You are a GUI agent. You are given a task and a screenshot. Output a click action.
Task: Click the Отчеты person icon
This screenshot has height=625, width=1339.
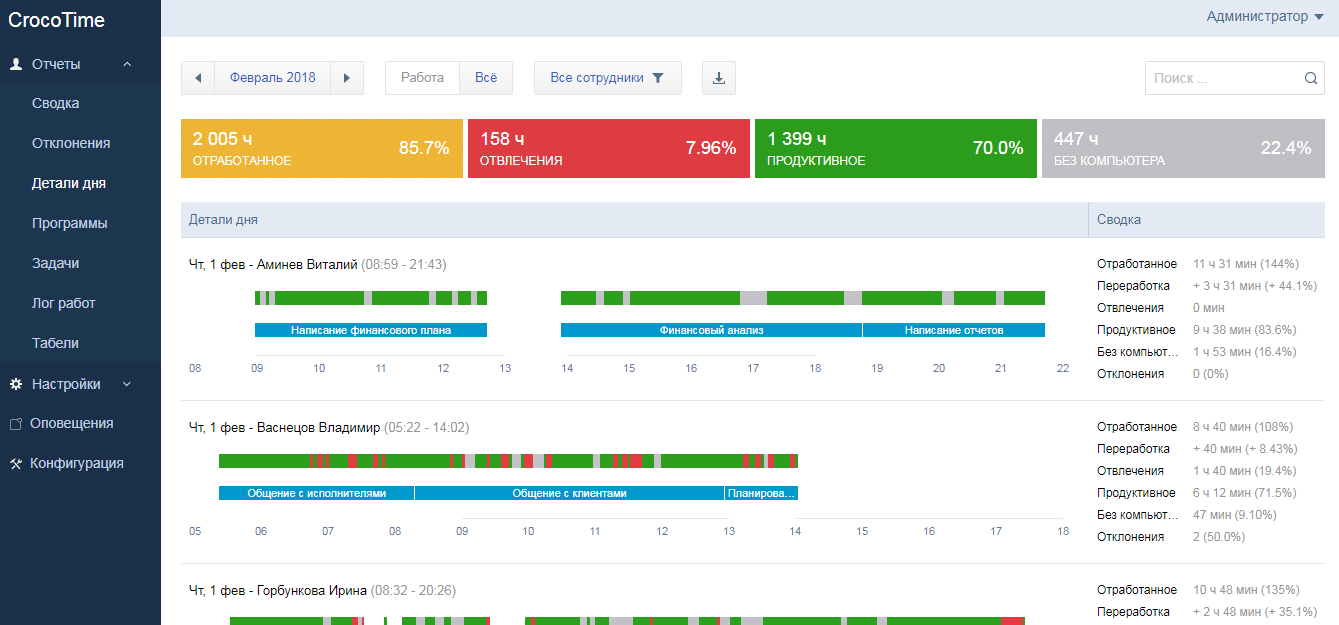click(16, 64)
